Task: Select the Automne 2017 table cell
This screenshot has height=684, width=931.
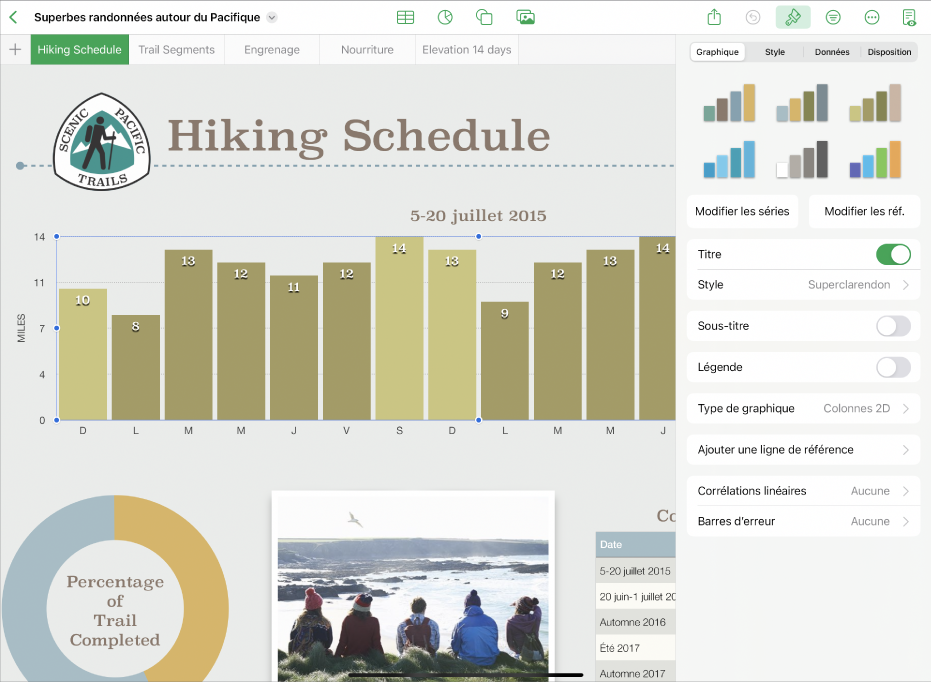Action: pyautogui.click(x=635, y=673)
